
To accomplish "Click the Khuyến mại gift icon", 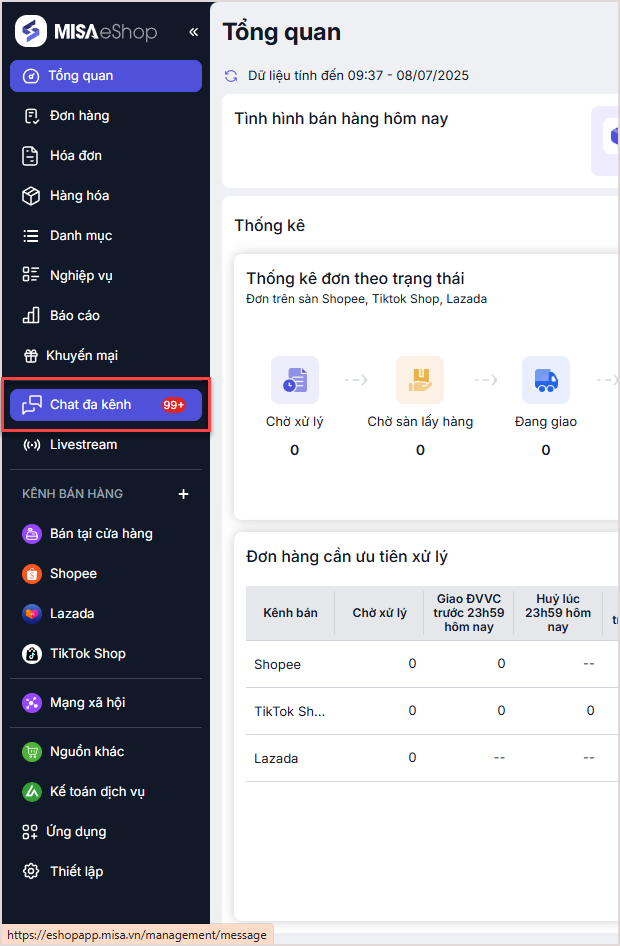I will click(x=30, y=356).
